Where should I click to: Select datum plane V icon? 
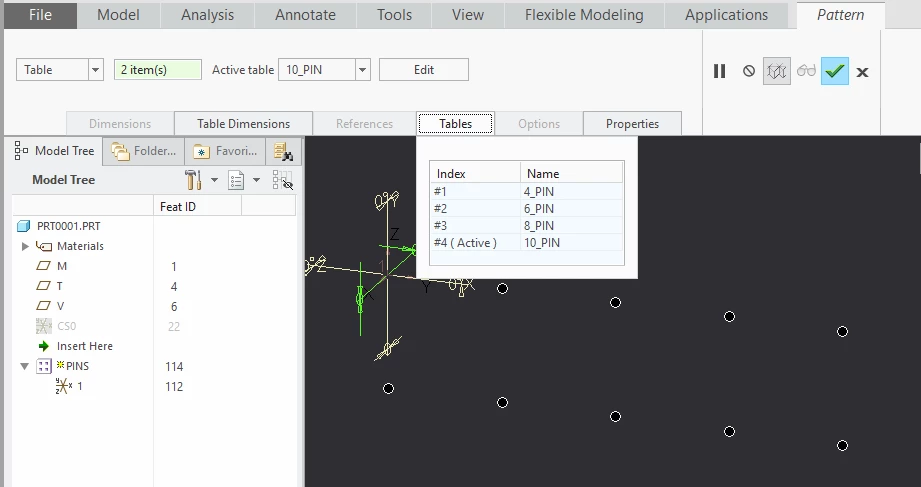pos(43,306)
